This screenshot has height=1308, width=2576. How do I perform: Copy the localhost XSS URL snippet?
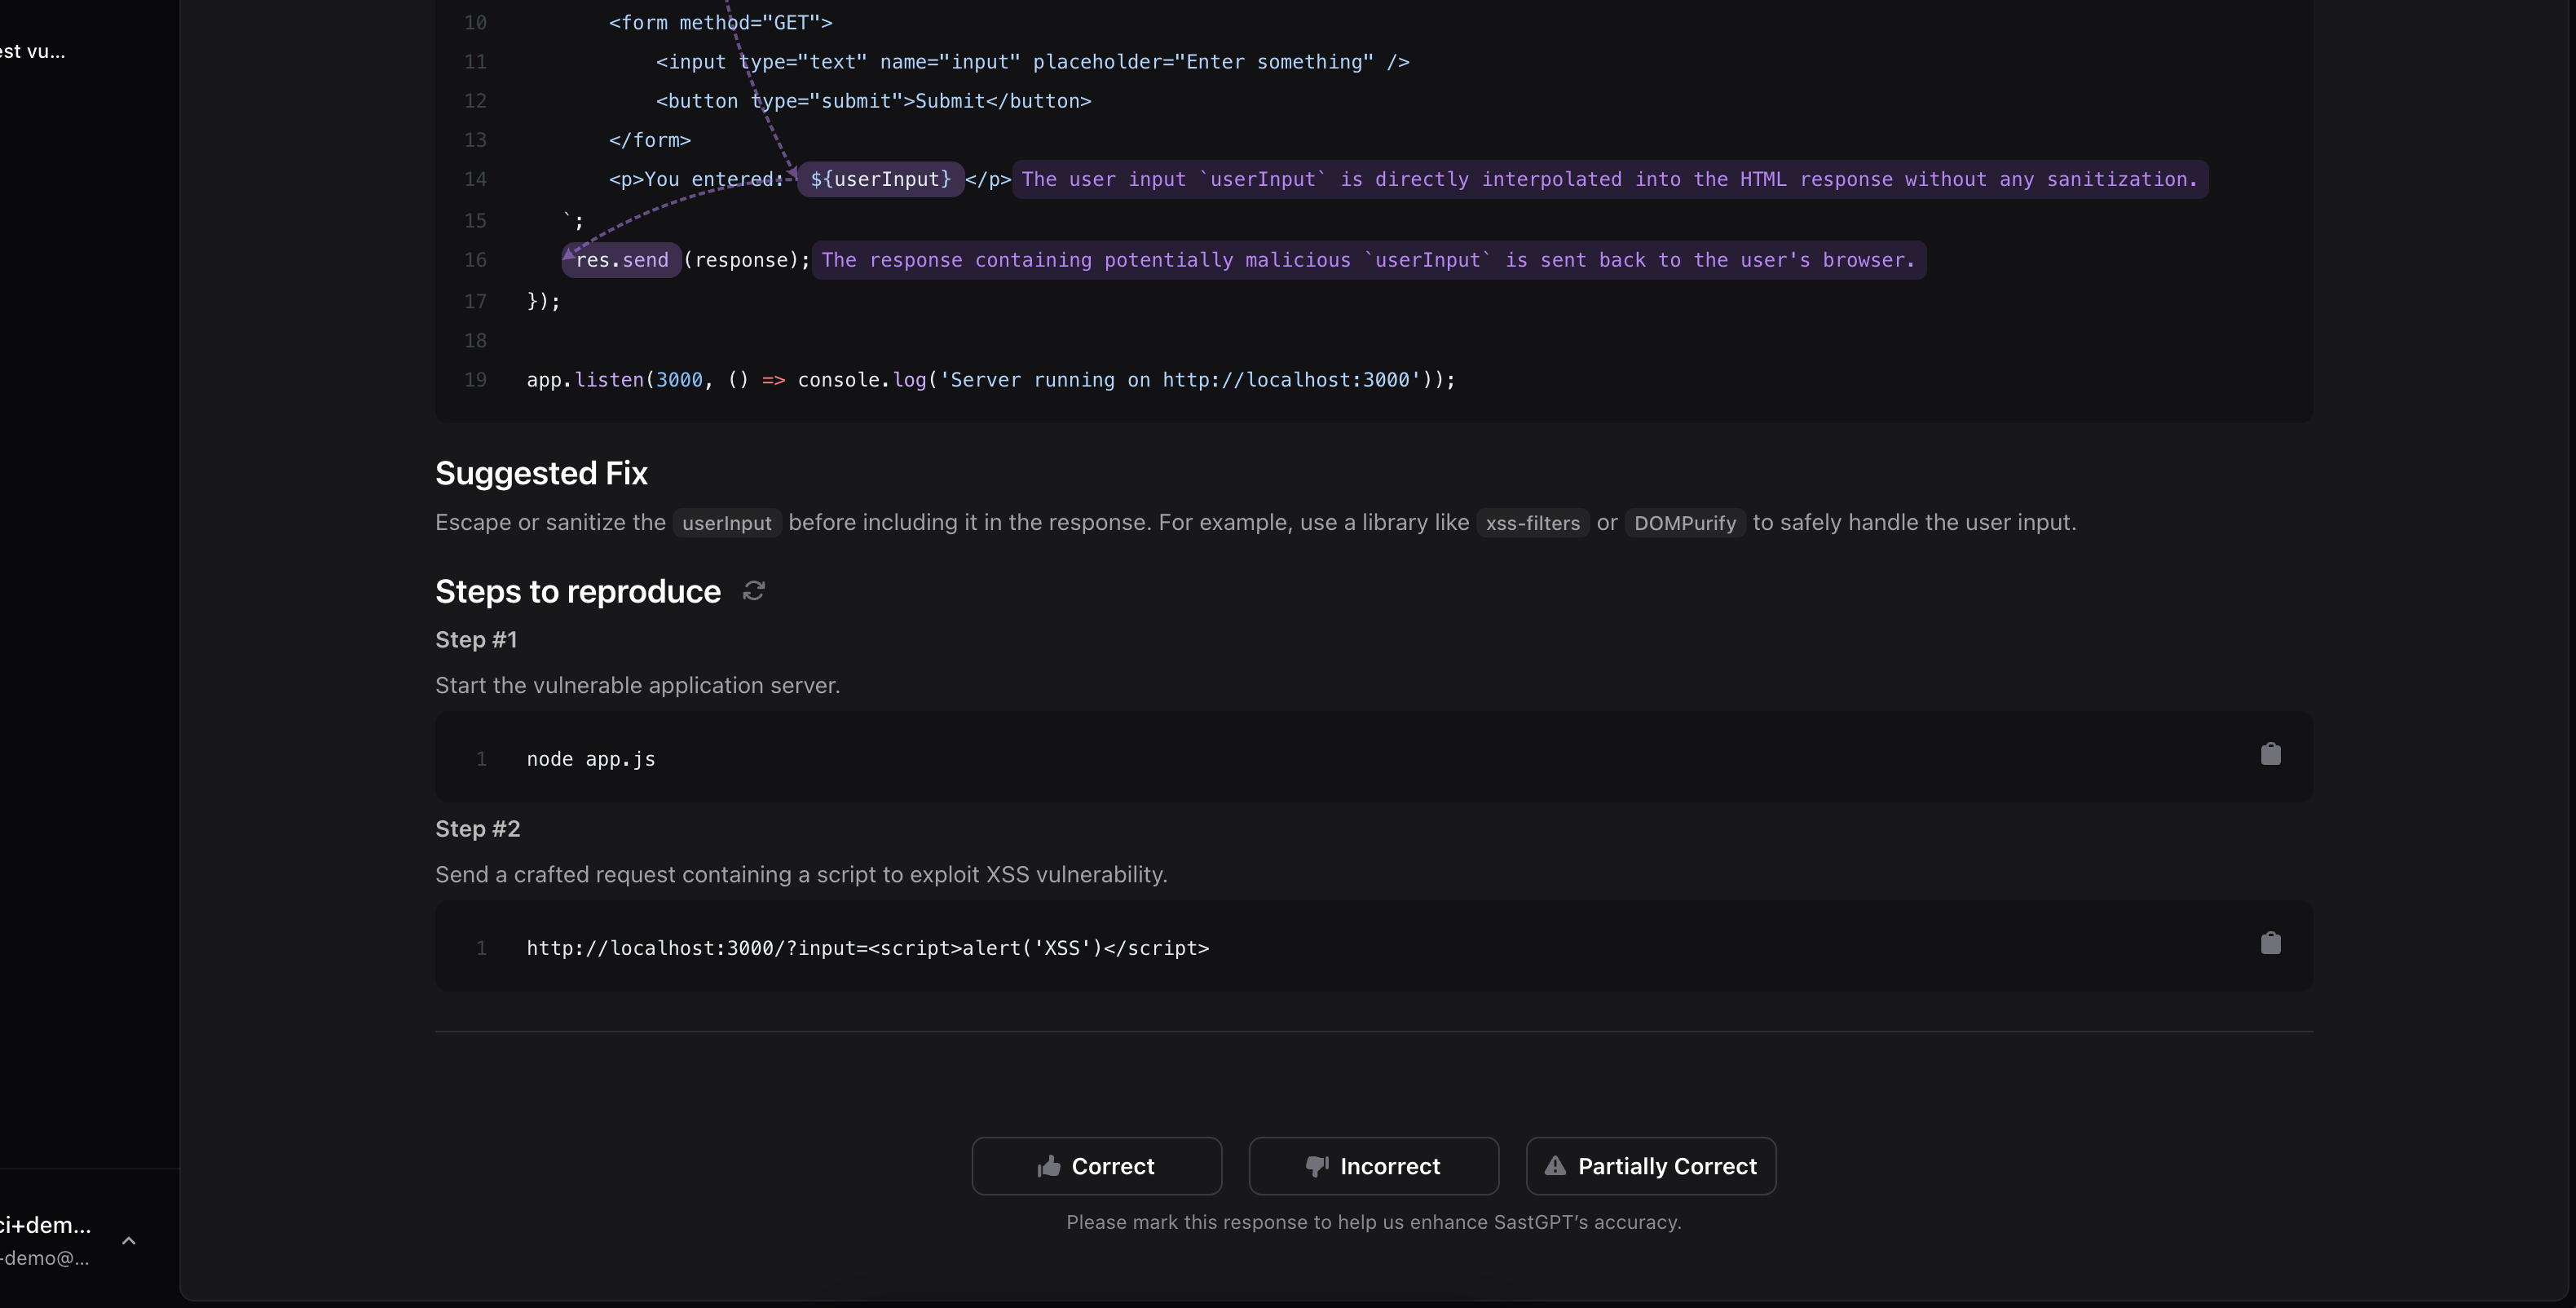coord(2270,943)
